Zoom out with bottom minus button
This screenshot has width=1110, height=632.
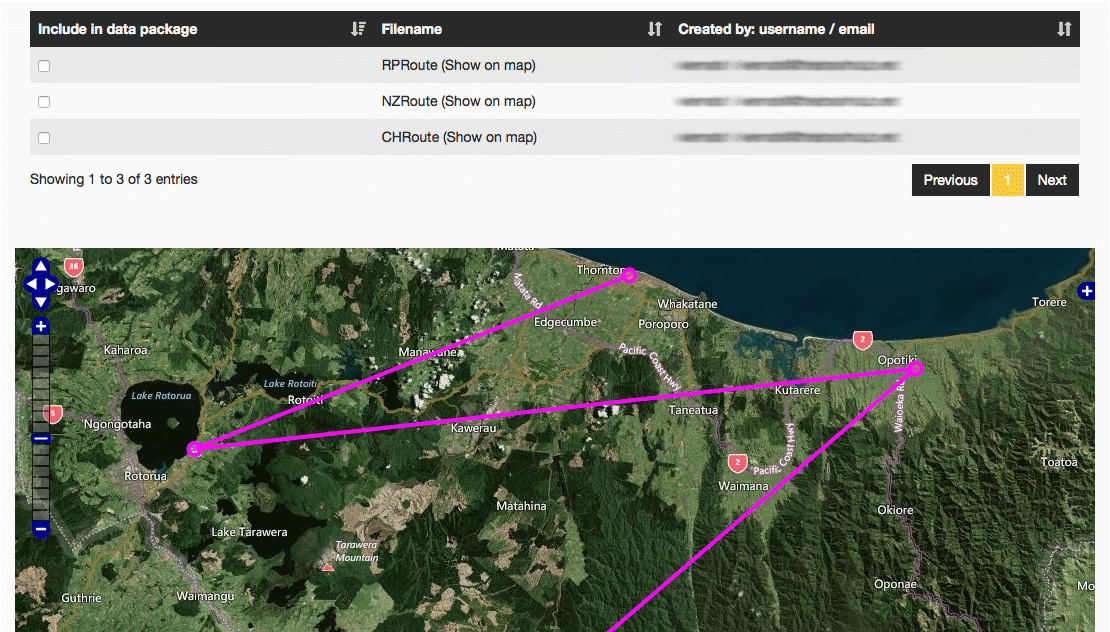pos(41,529)
